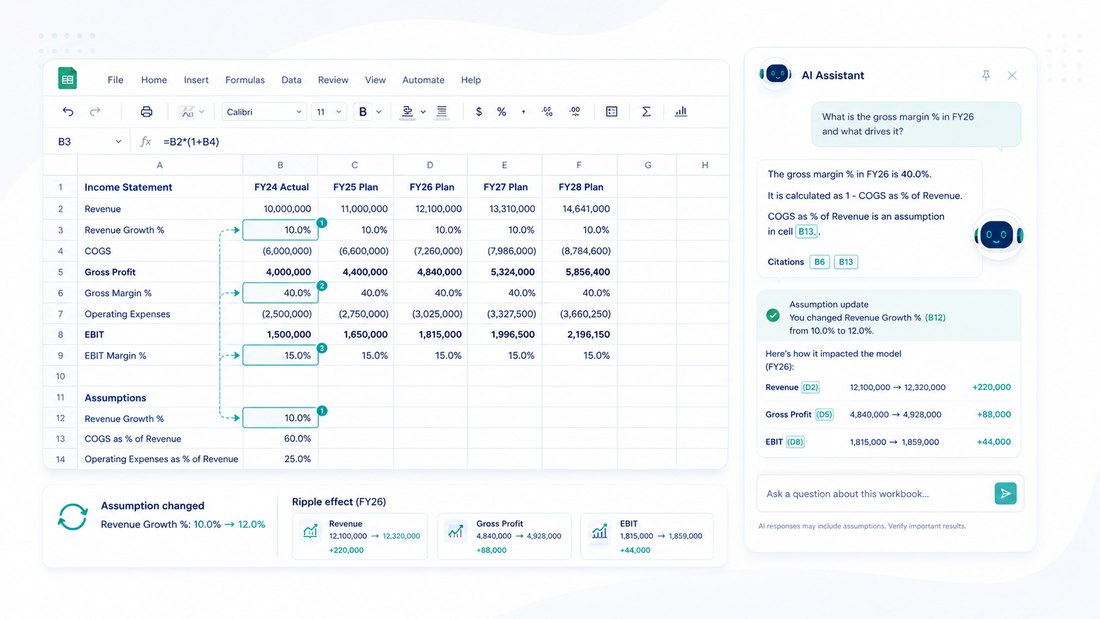Screen dimensions: 1100x619
Task: Select cell B3 Revenue Growth 10.0%
Action: (280, 229)
